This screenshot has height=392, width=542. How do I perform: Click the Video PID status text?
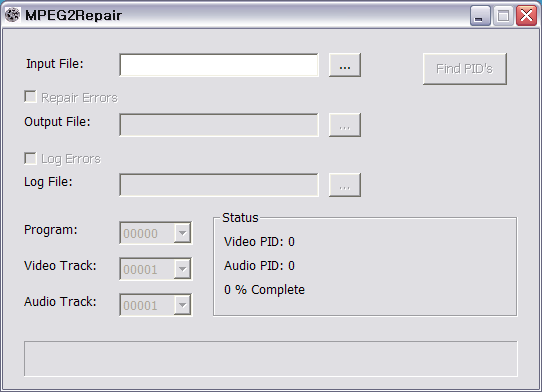point(259,242)
